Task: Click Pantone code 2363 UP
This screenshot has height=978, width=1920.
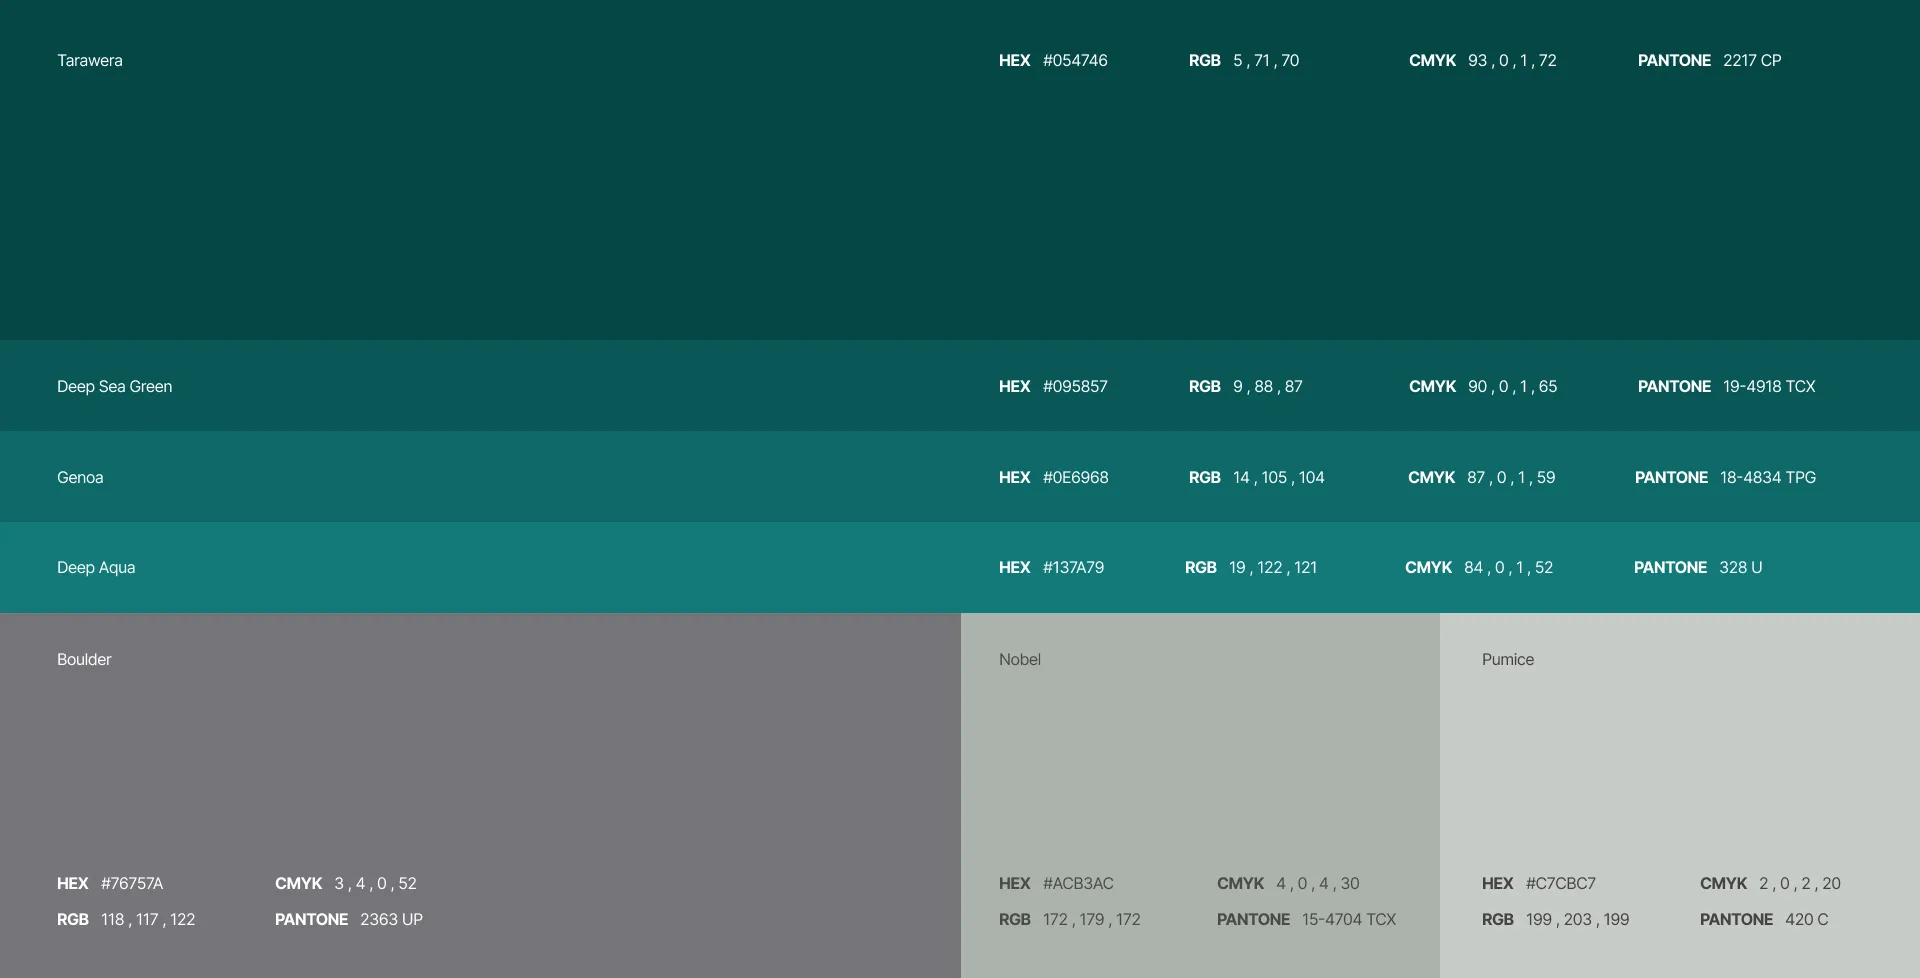Action: pyautogui.click(x=392, y=919)
